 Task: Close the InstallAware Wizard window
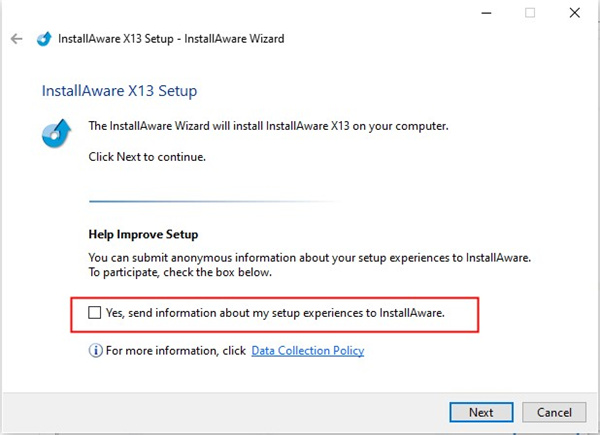[575, 13]
